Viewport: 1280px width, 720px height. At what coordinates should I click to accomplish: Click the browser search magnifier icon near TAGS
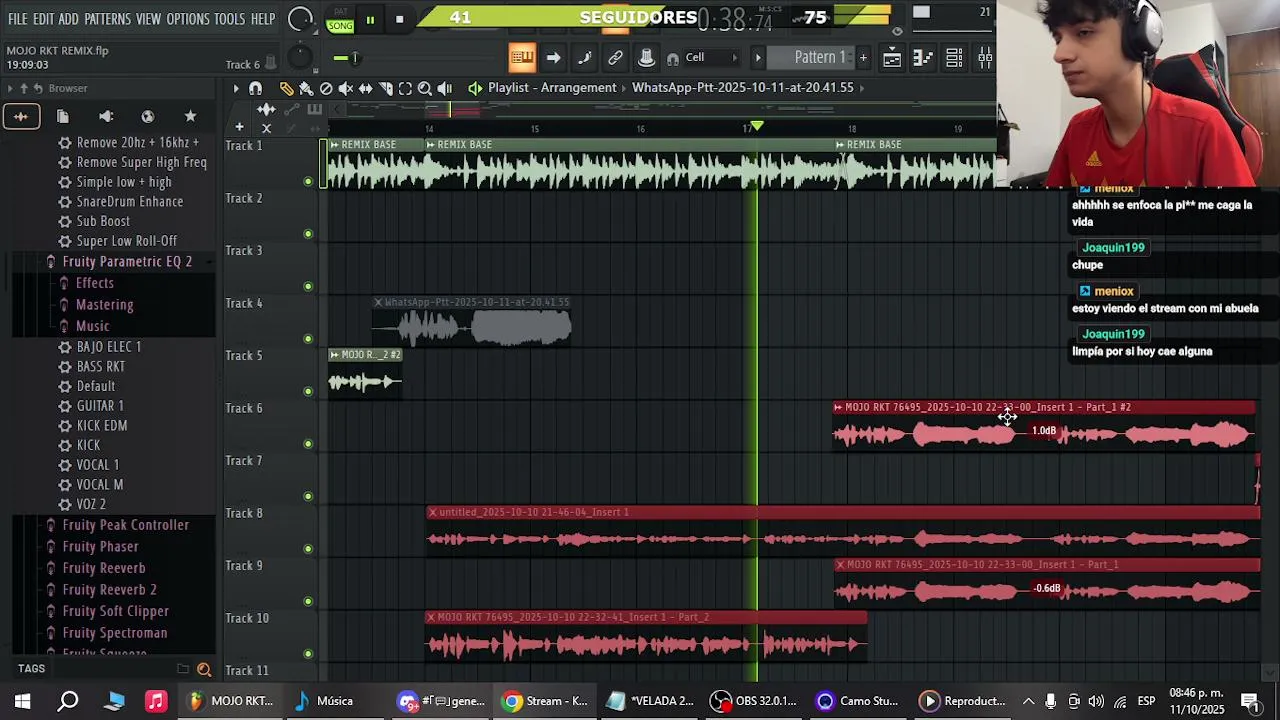tap(204, 669)
